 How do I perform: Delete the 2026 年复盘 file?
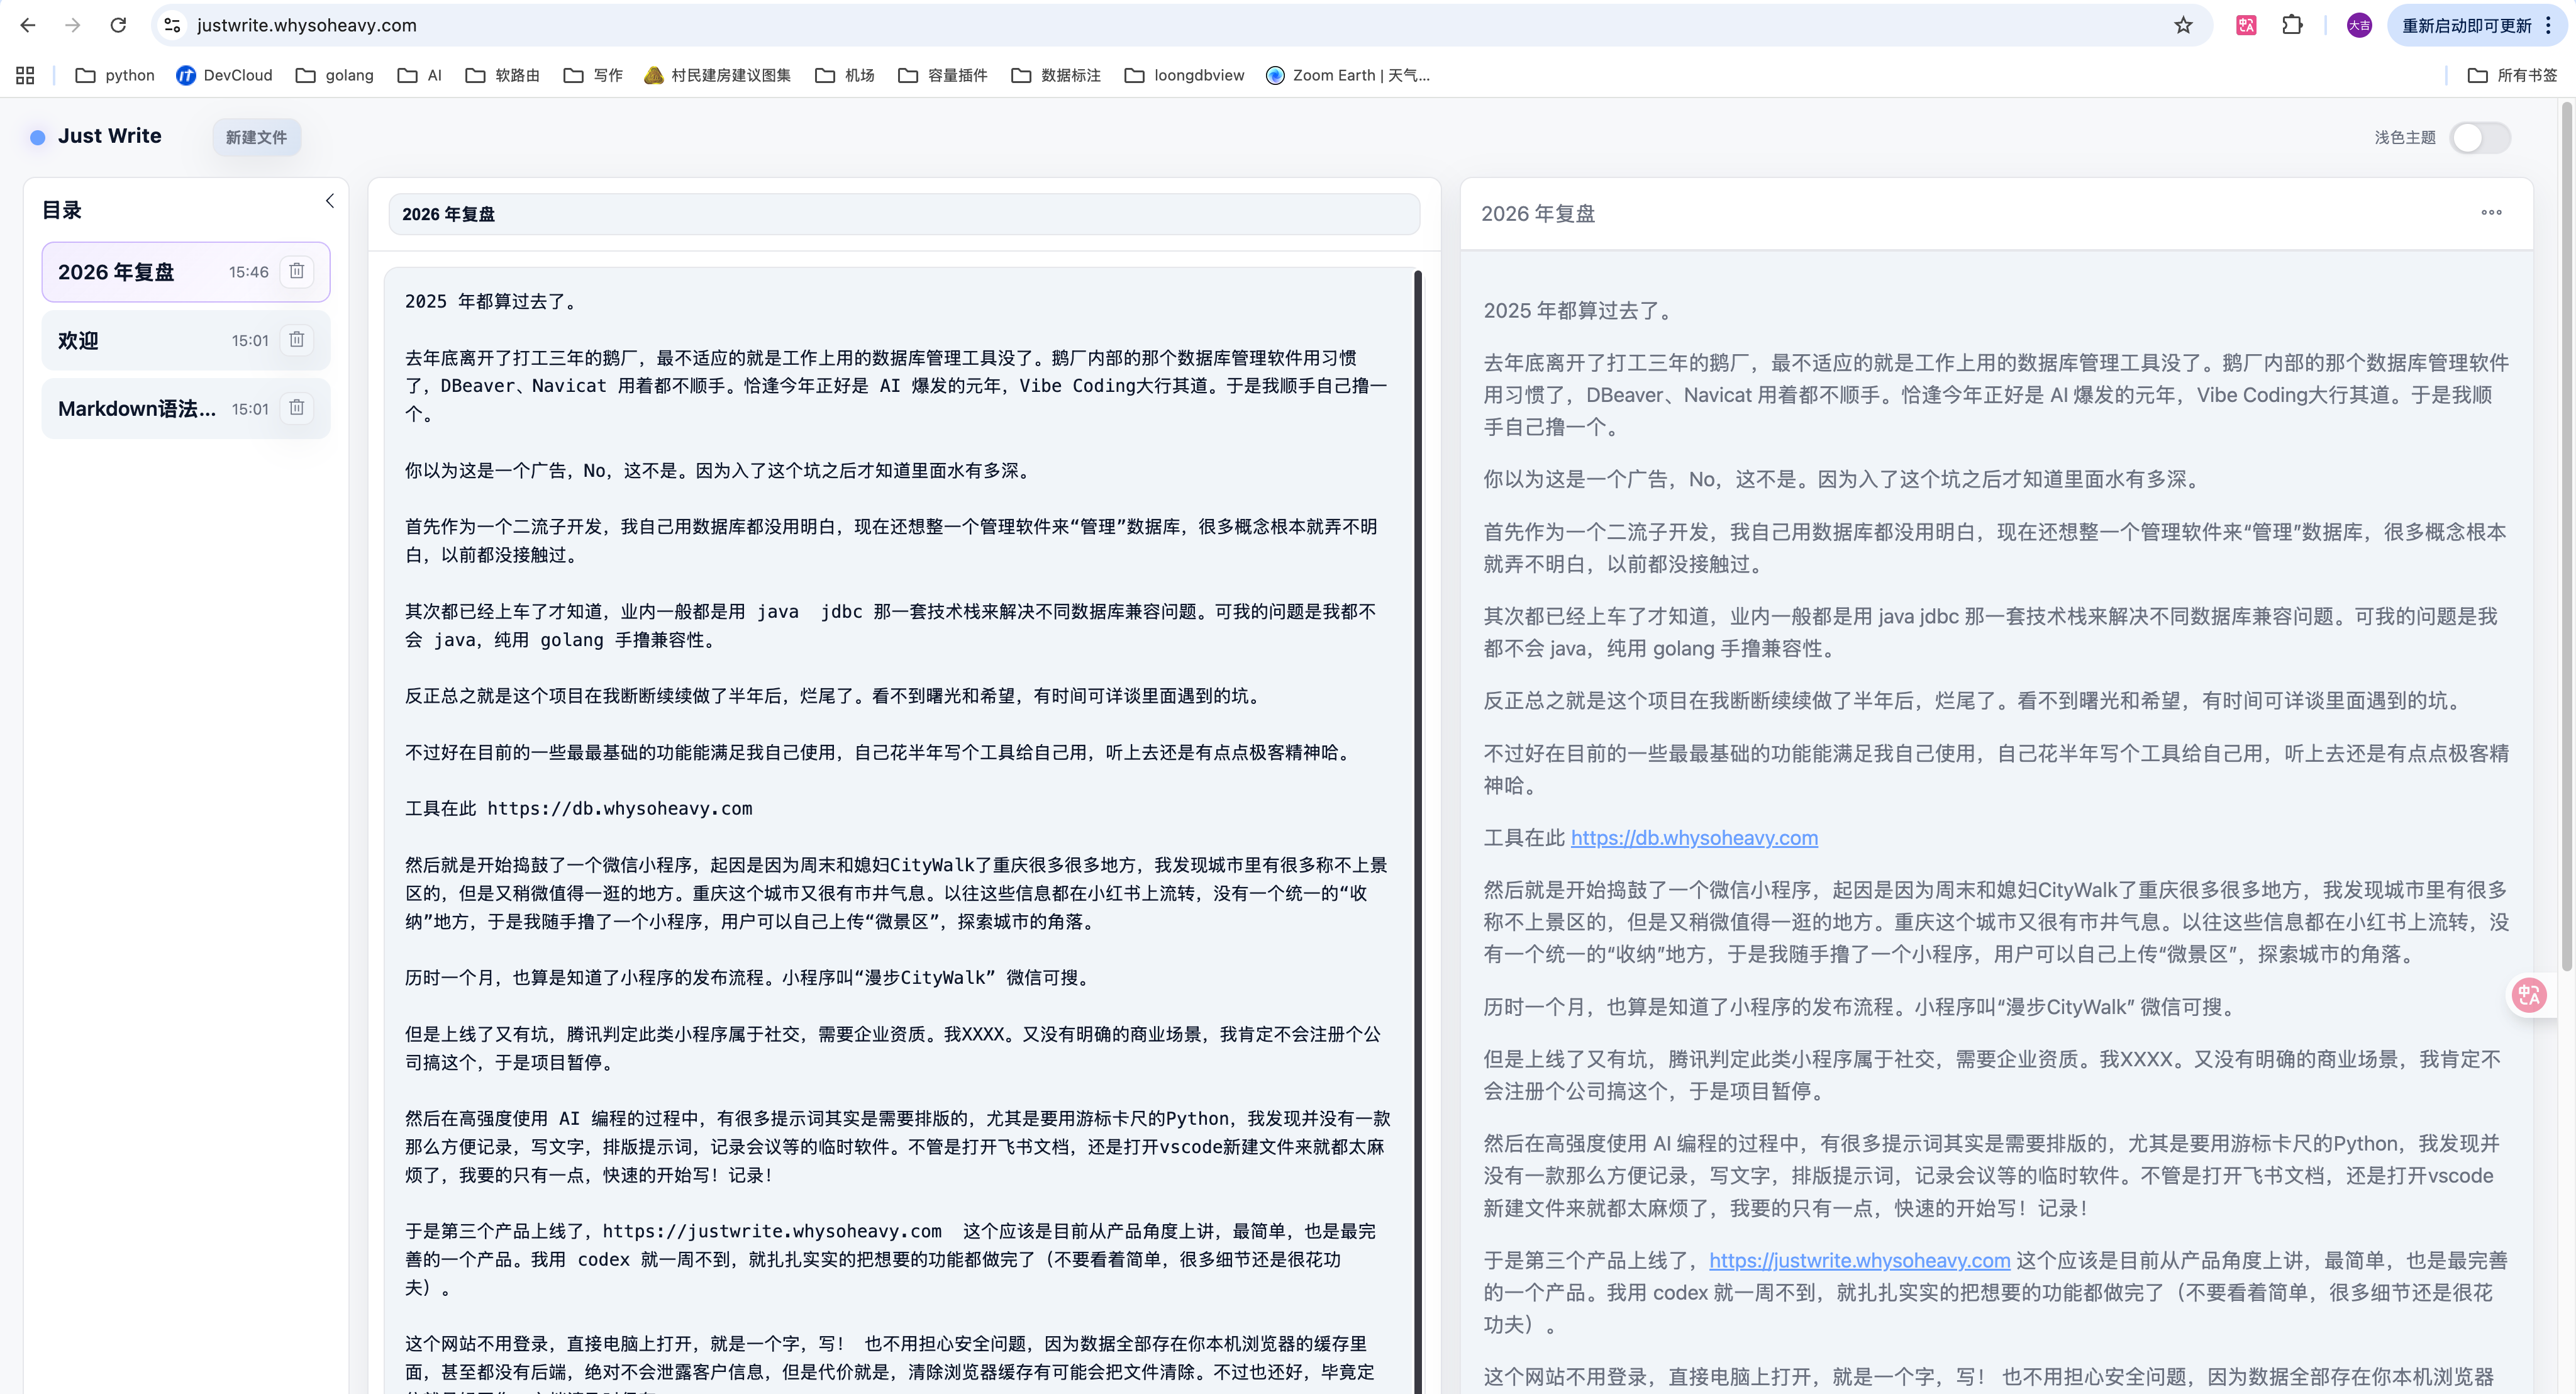click(296, 271)
